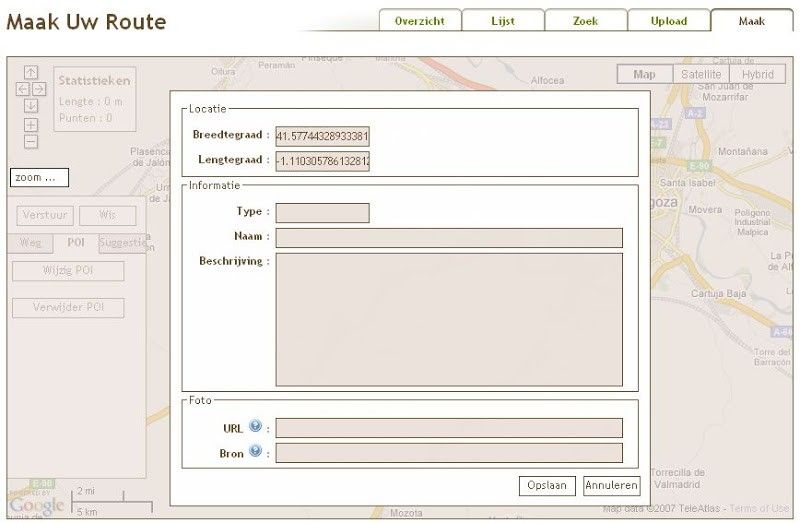Click the Bron source input field
The height and width of the screenshot is (523, 800).
coord(449,453)
